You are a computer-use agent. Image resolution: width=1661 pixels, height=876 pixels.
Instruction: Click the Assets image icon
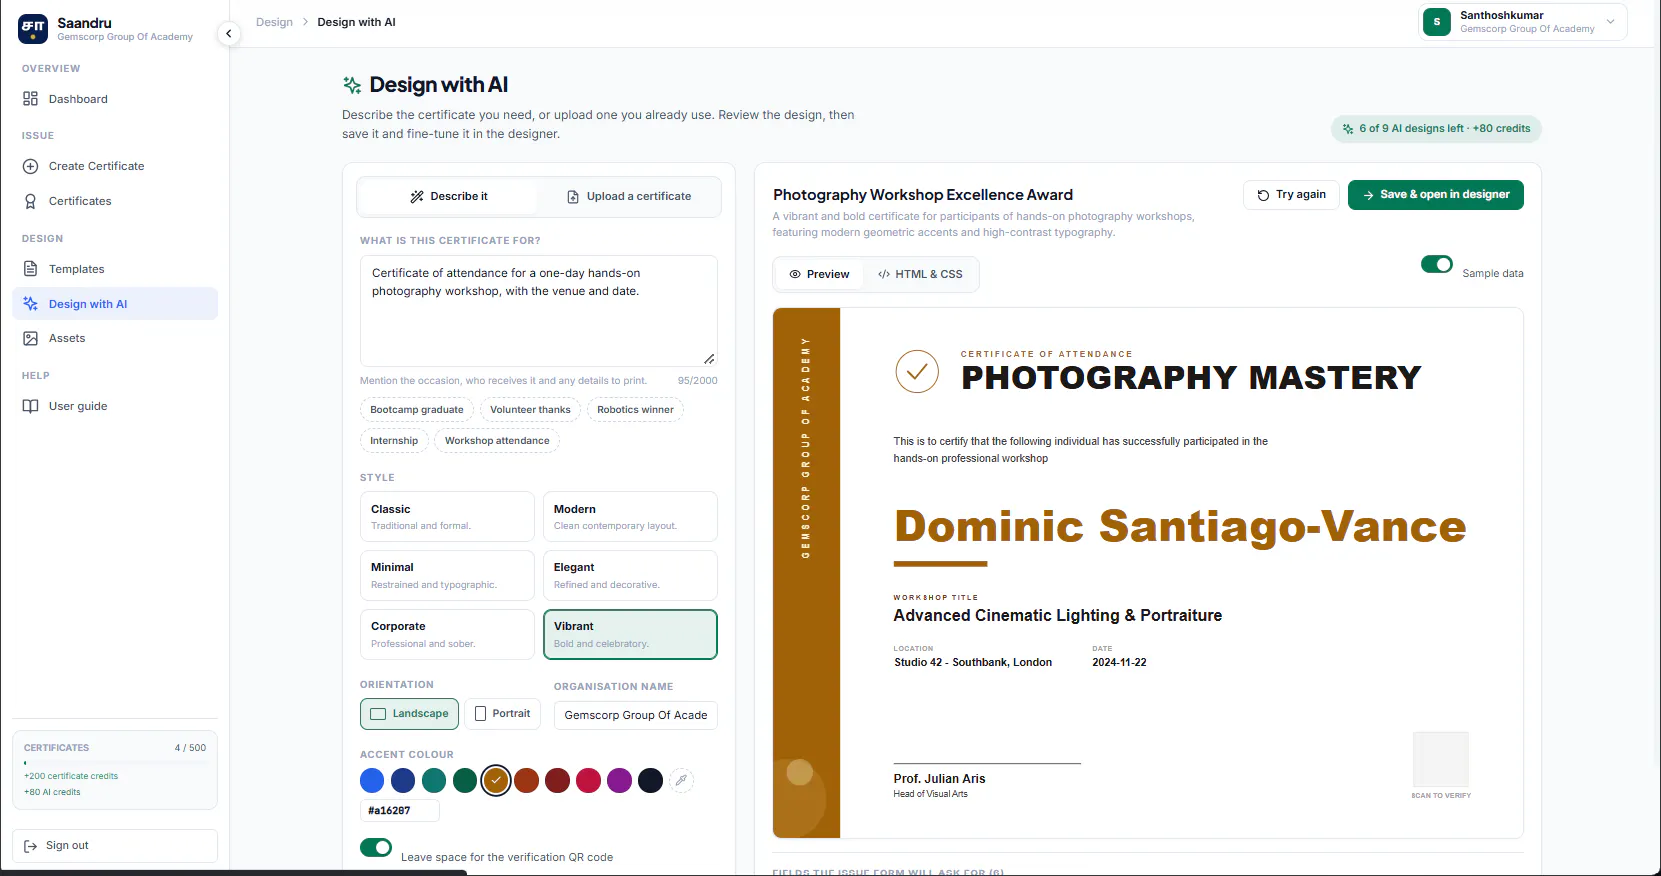pos(31,338)
